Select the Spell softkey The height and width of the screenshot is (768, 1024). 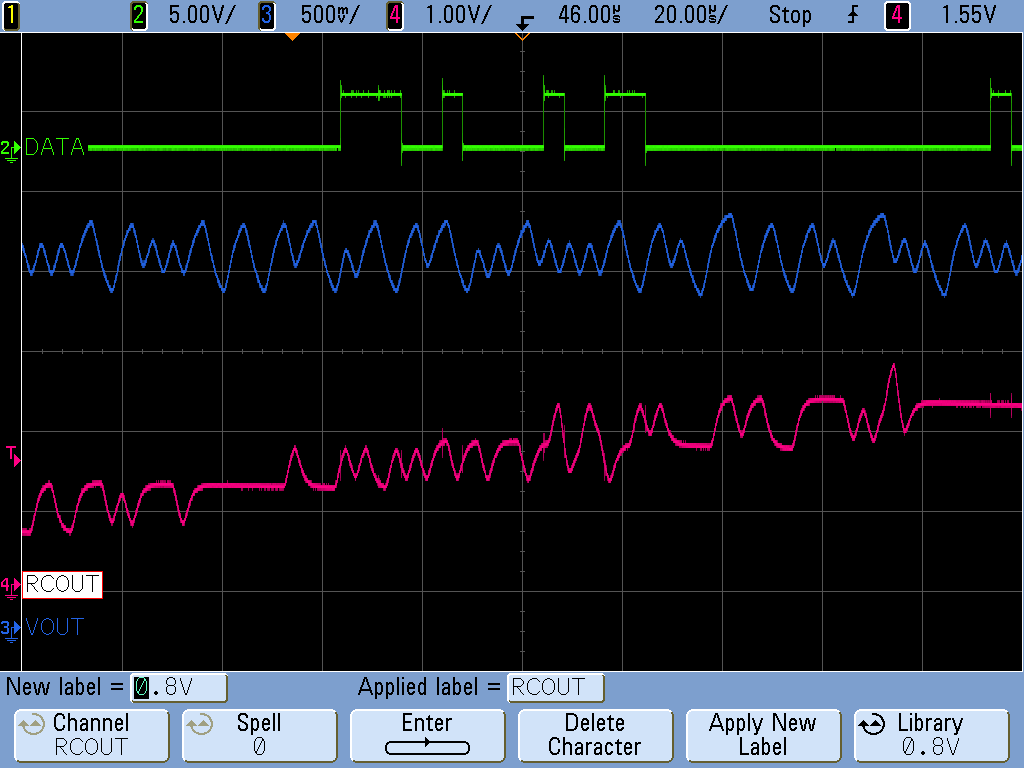tap(259, 735)
